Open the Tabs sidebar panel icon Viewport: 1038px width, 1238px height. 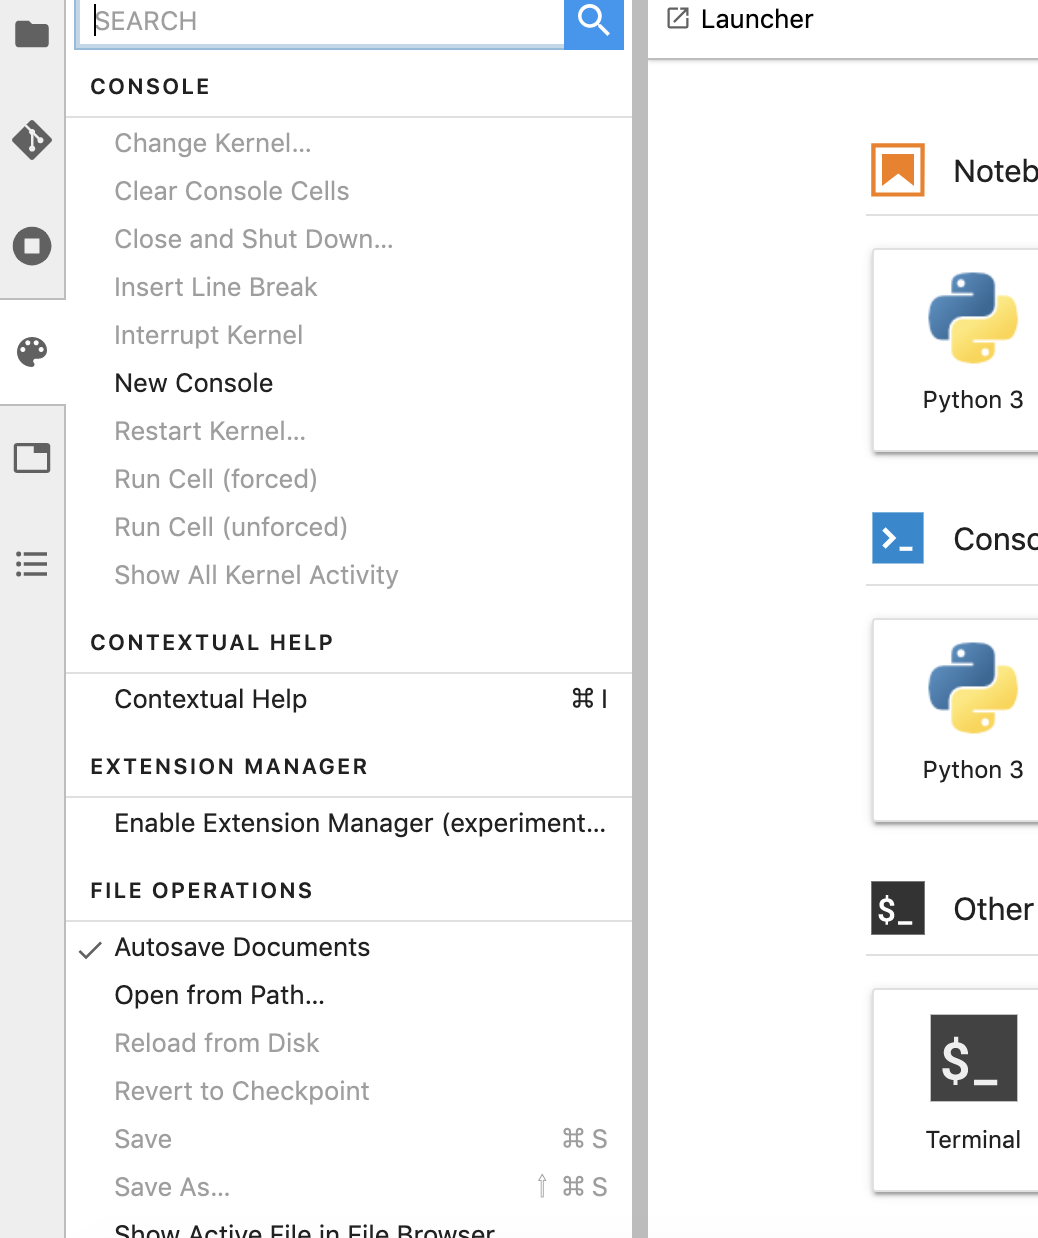[x=32, y=458]
